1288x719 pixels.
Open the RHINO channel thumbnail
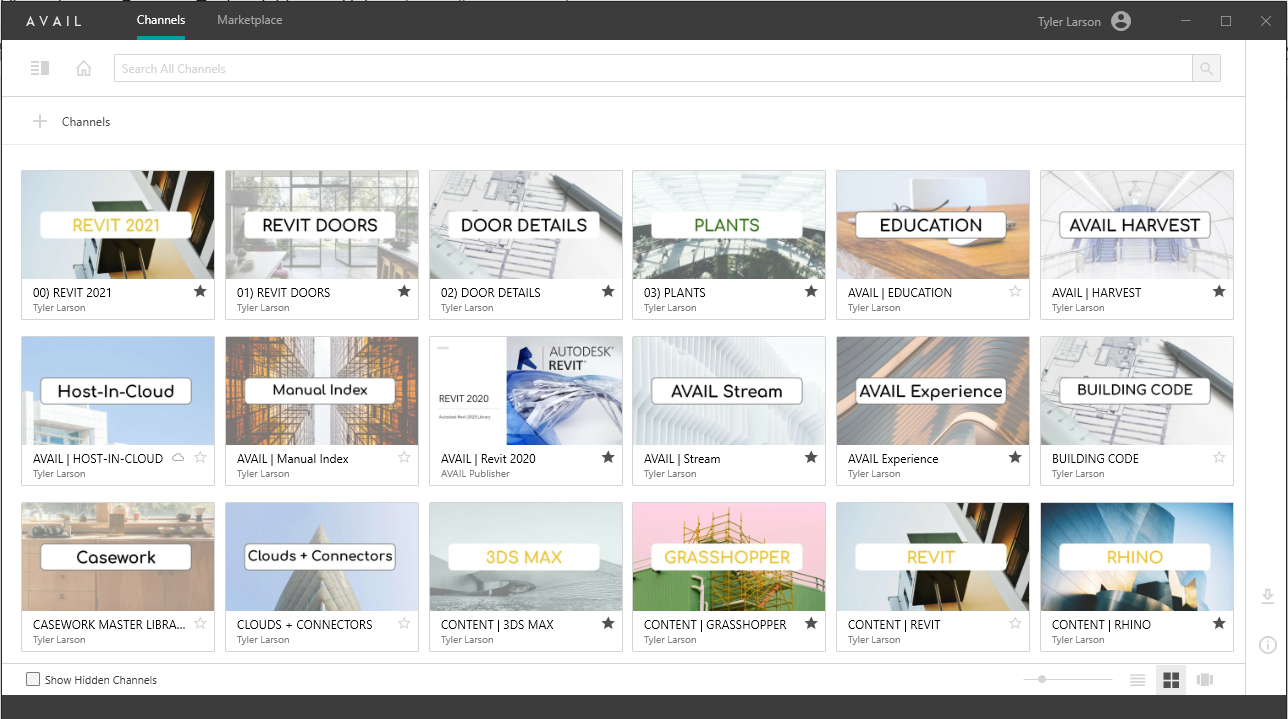coord(1137,557)
